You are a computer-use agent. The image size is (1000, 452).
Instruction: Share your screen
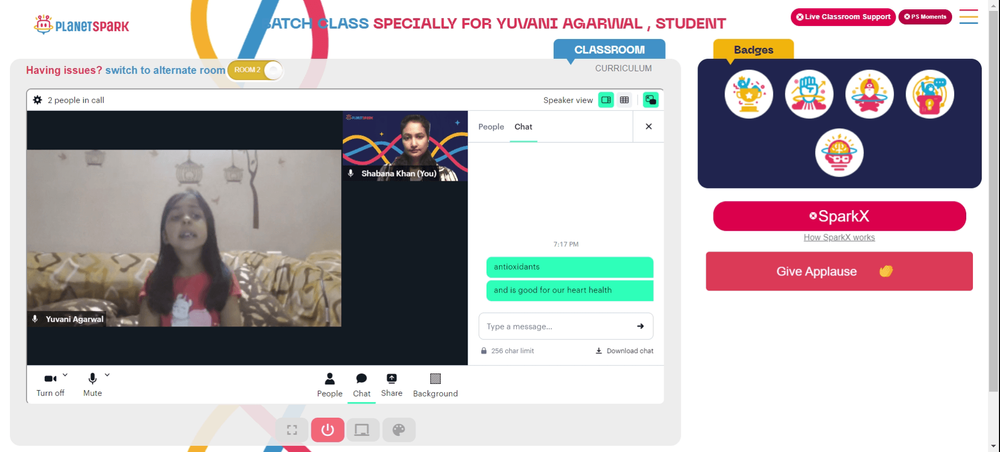[x=392, y=386]
